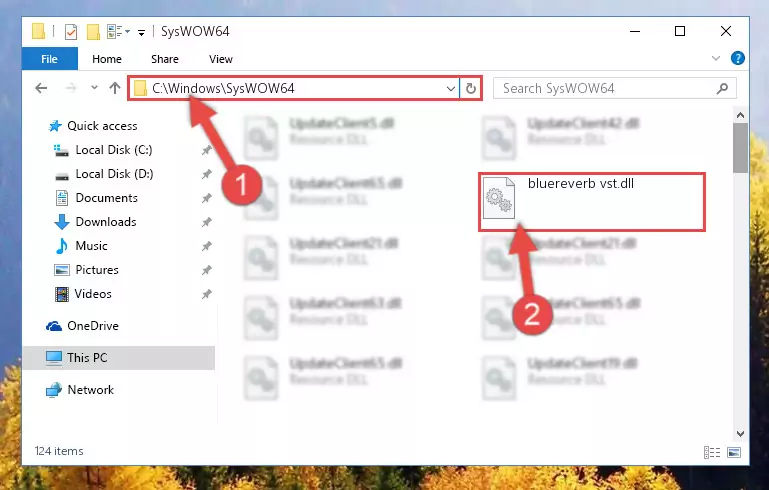Refresh the SysWOW64 folder
Image resolution: width=769 pixels, height=490 pixels.
click(470, 89)
